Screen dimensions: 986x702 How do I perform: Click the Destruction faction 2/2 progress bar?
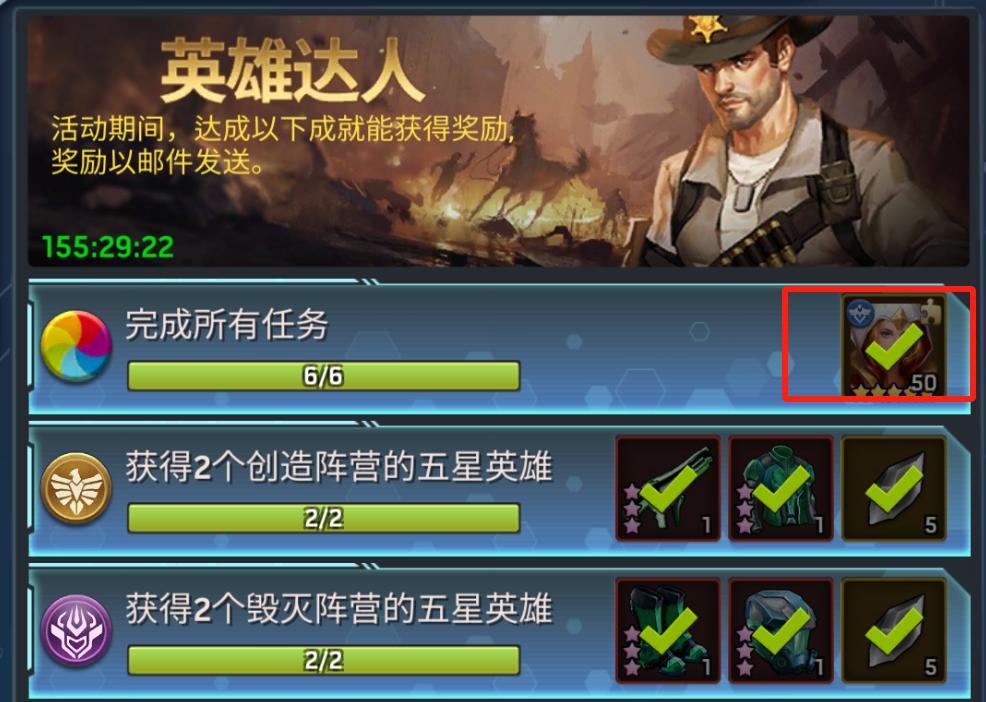coord(324,660)
